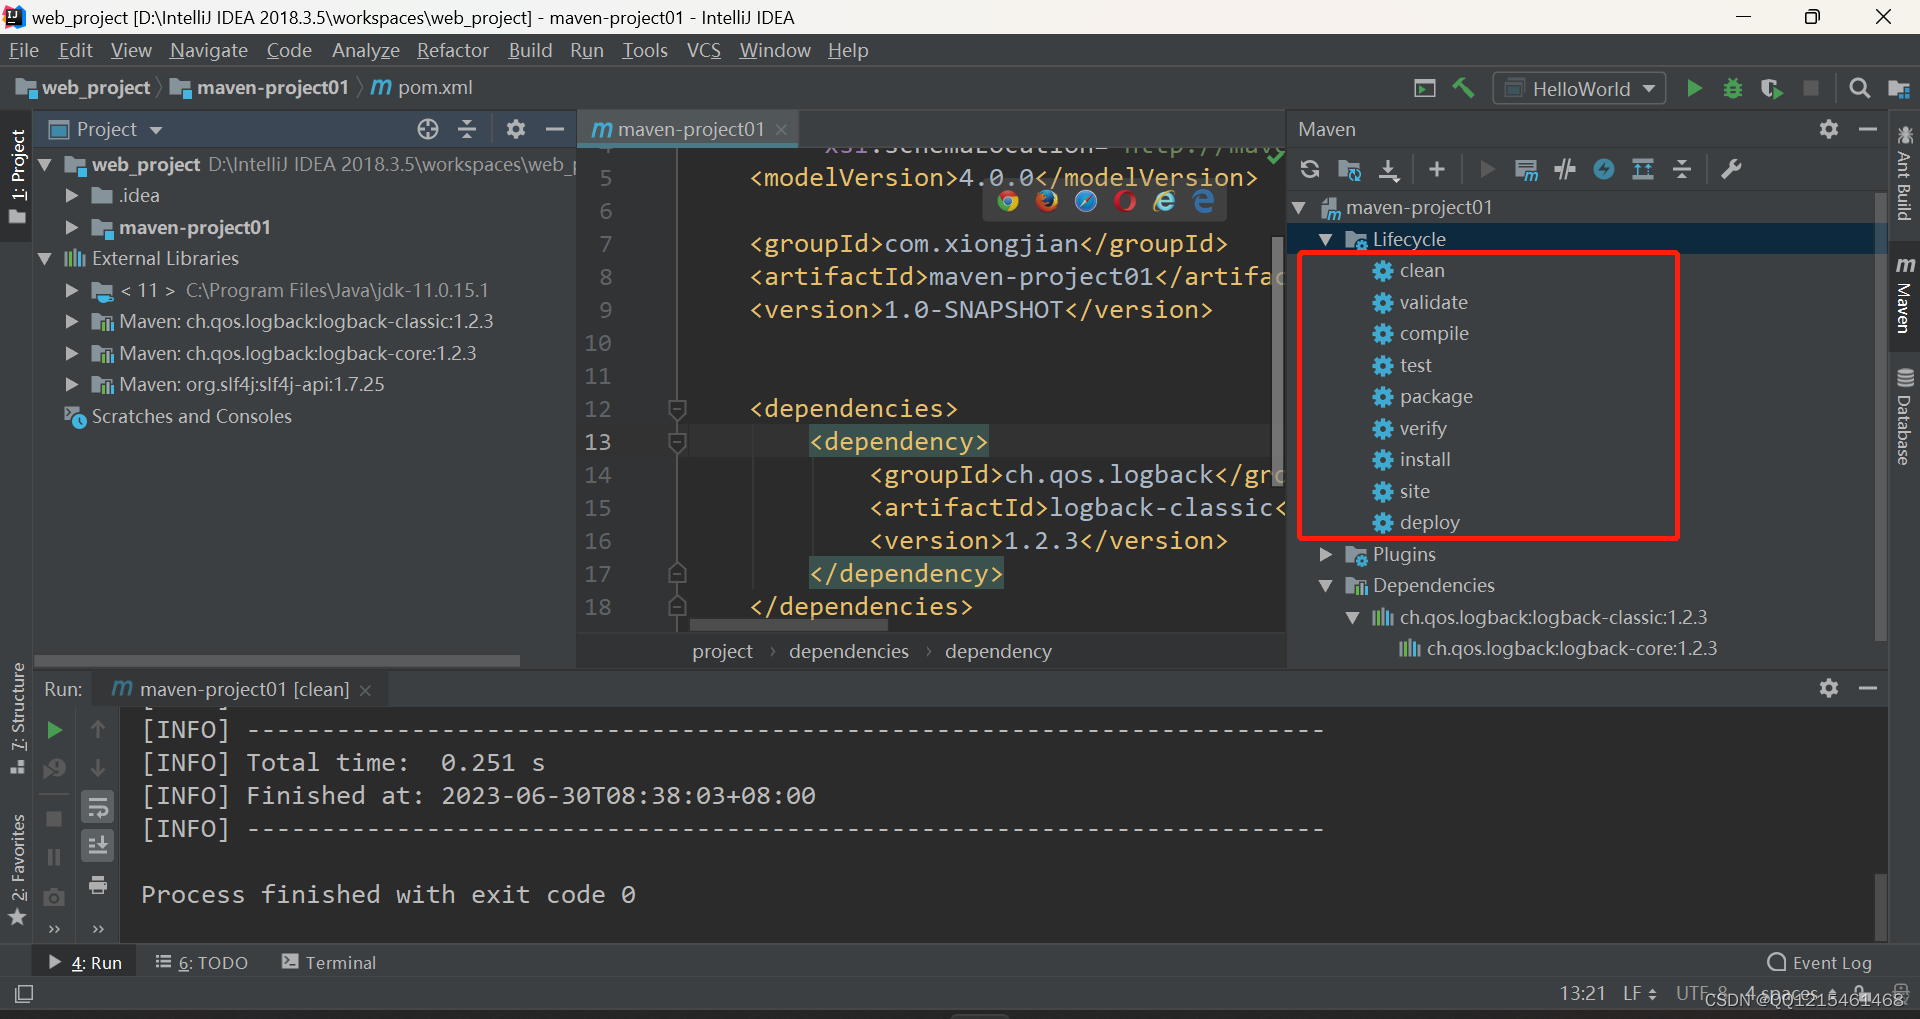Screen dimensions: 1920x1019
Task: Generate sources and update folders icon
Action: point(1350,170)
